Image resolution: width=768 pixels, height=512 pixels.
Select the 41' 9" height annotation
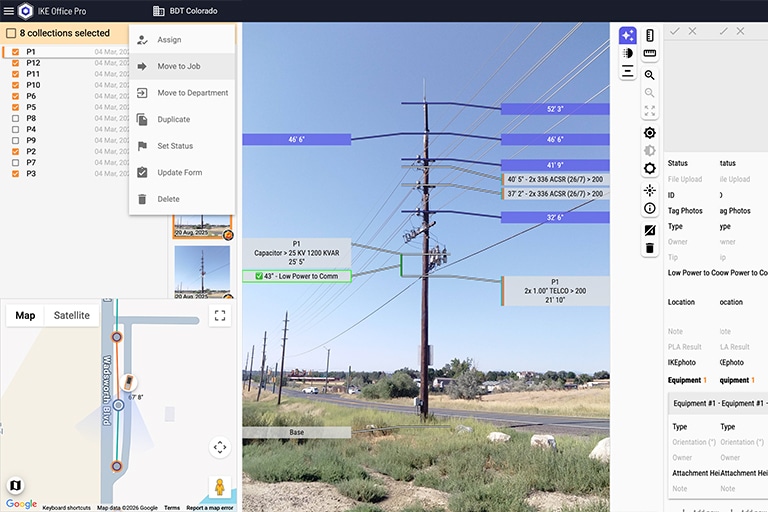pyautogui.click(x=555, y=165)
